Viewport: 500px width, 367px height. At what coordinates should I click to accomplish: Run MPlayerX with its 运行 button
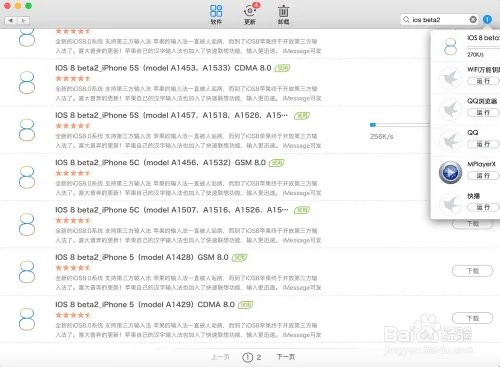[483, 176]
